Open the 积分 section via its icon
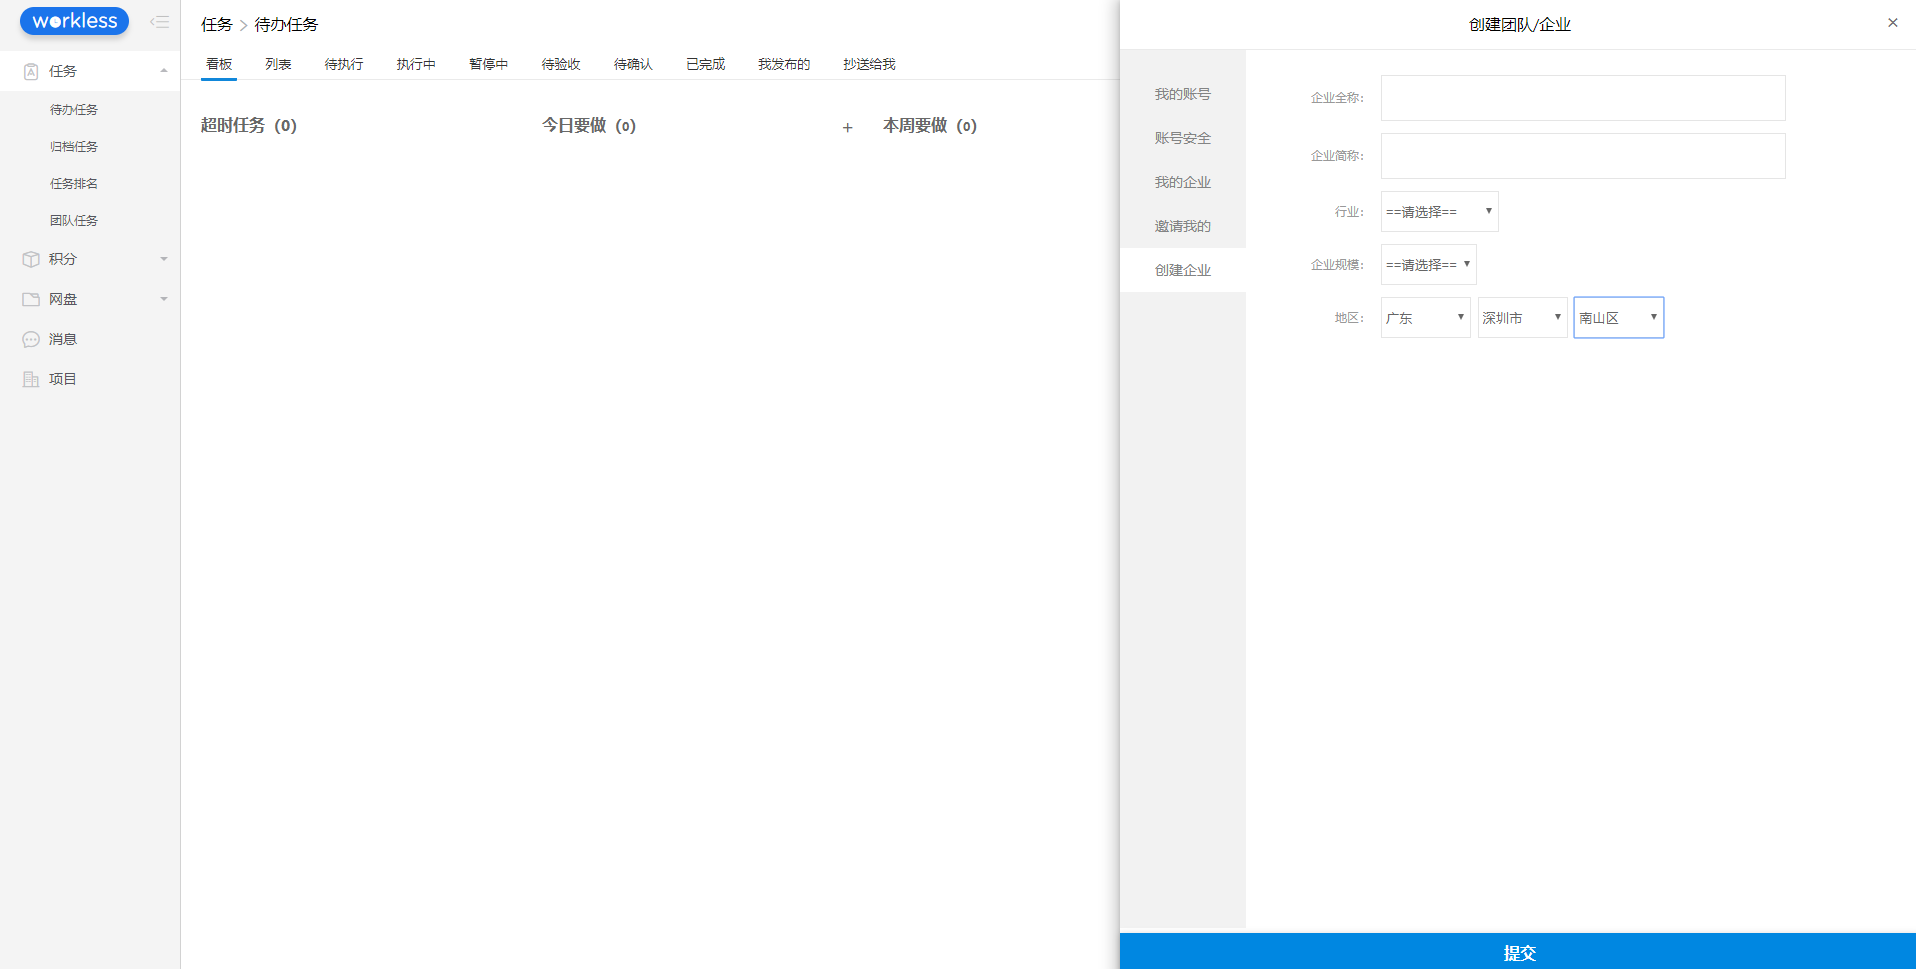This screenshot has height=969, width=1916. [x=30, y=259]
